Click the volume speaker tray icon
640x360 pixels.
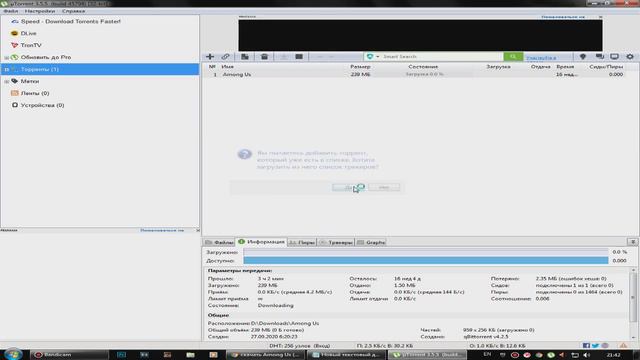click(x=586, y=355)
